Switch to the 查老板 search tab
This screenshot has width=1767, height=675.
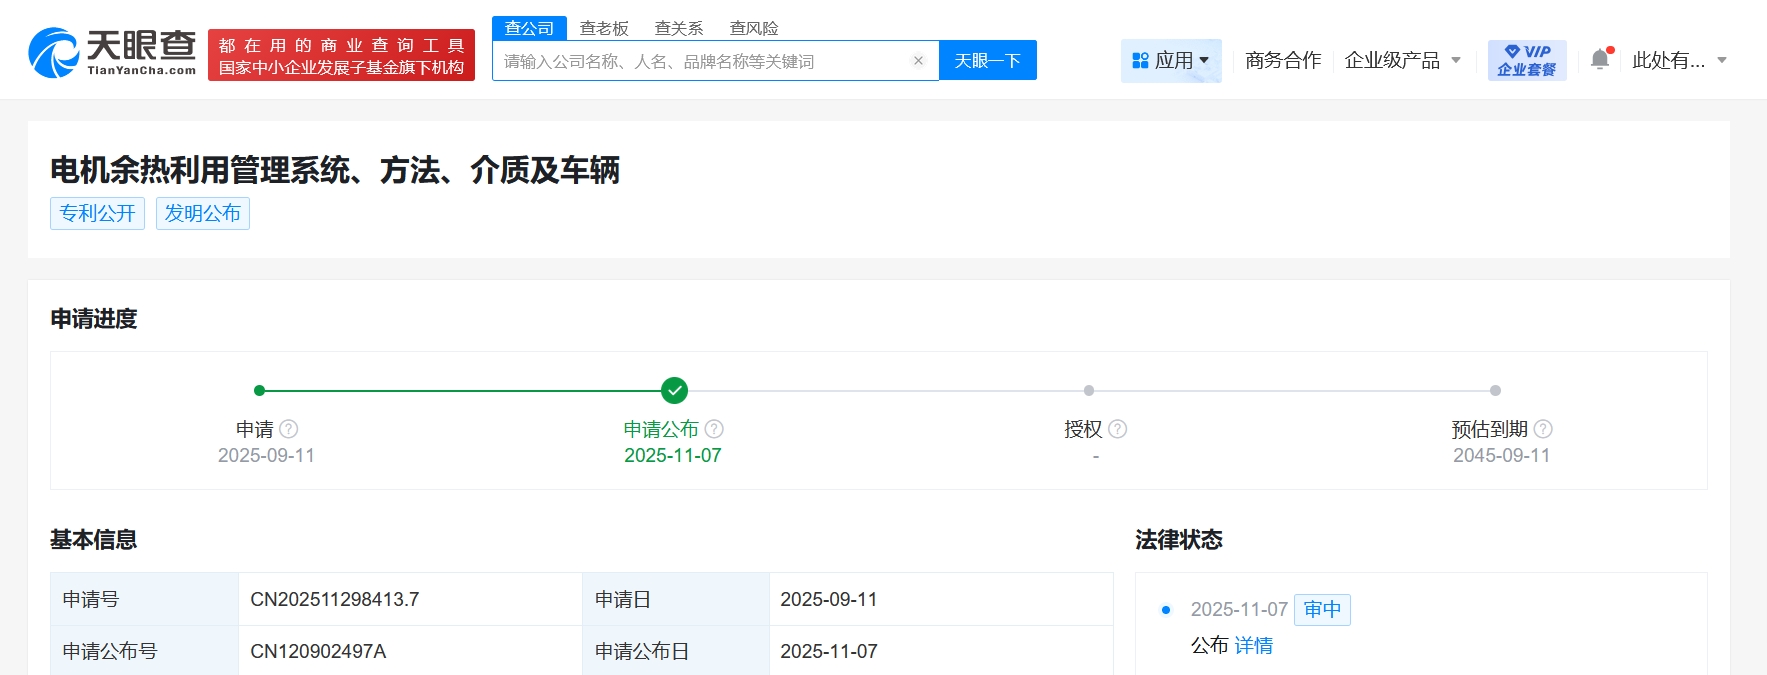pos(604,28)
